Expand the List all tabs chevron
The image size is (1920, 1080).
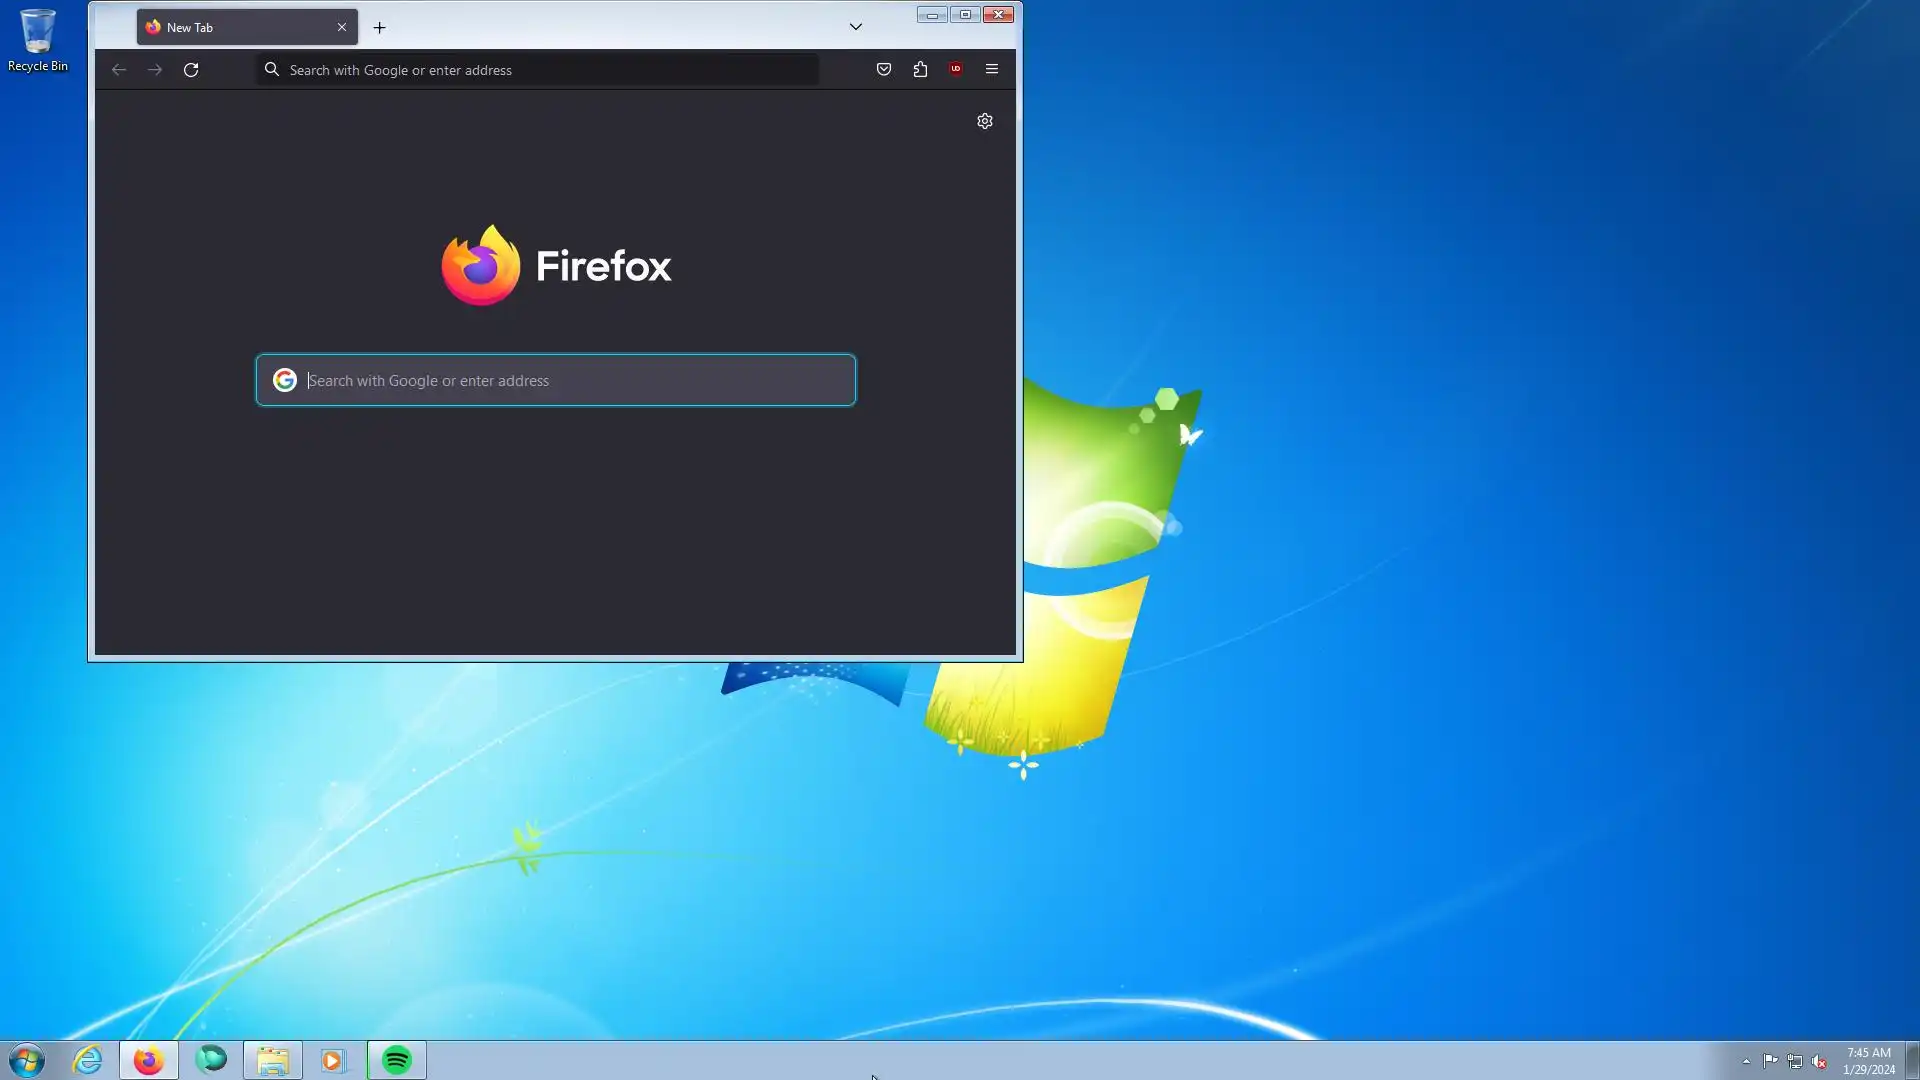(x=856, y=27)
